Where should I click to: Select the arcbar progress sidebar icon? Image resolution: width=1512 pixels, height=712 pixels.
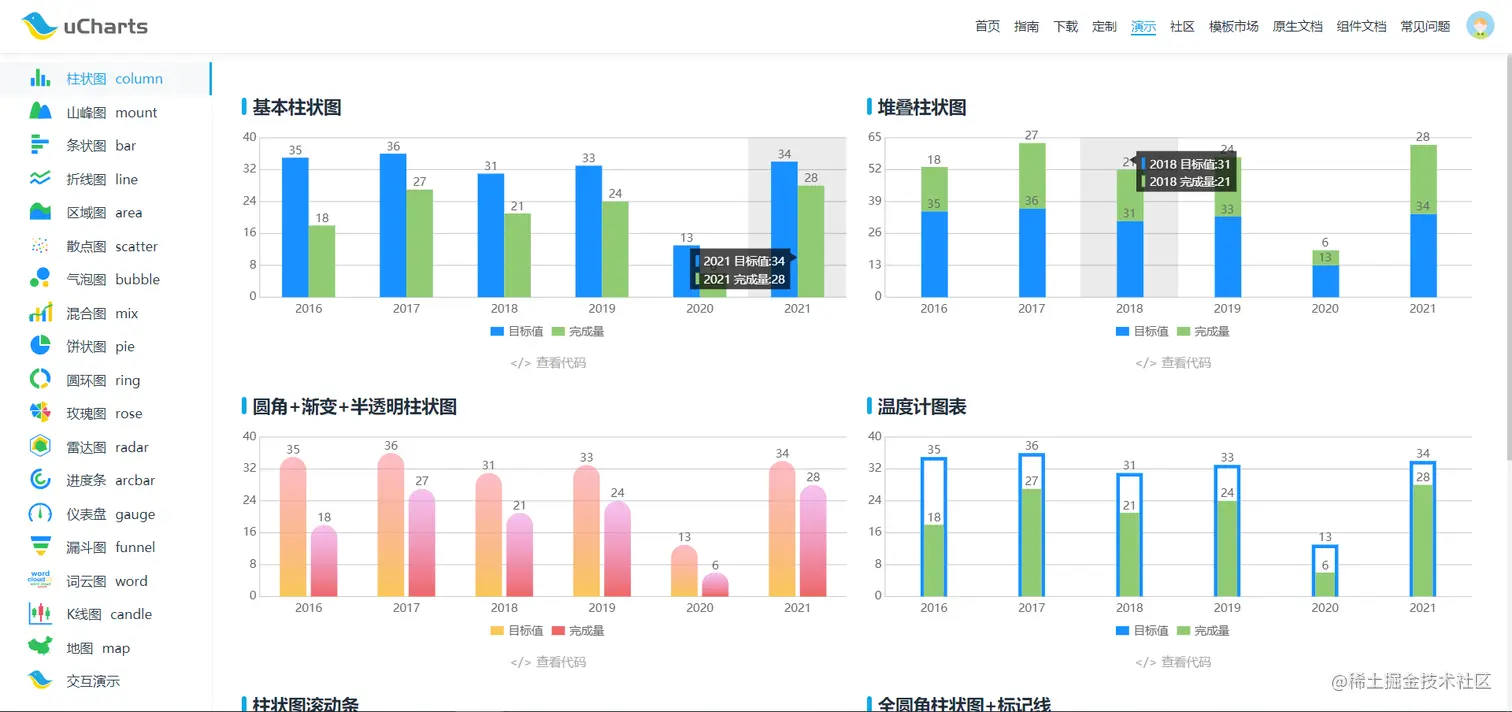[40, 480]
